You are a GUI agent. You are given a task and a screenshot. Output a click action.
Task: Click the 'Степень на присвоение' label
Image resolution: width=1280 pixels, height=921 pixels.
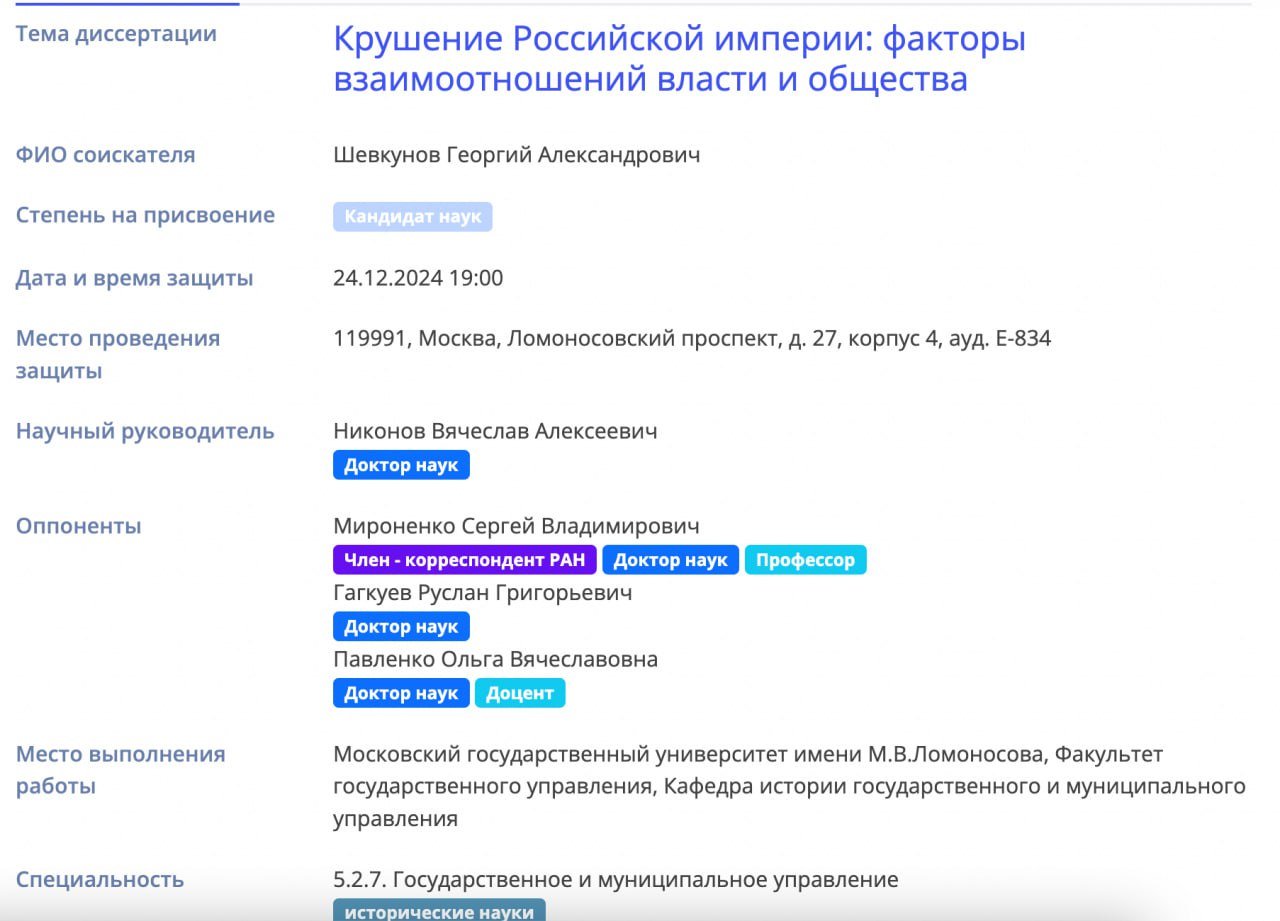click(145, 215)
